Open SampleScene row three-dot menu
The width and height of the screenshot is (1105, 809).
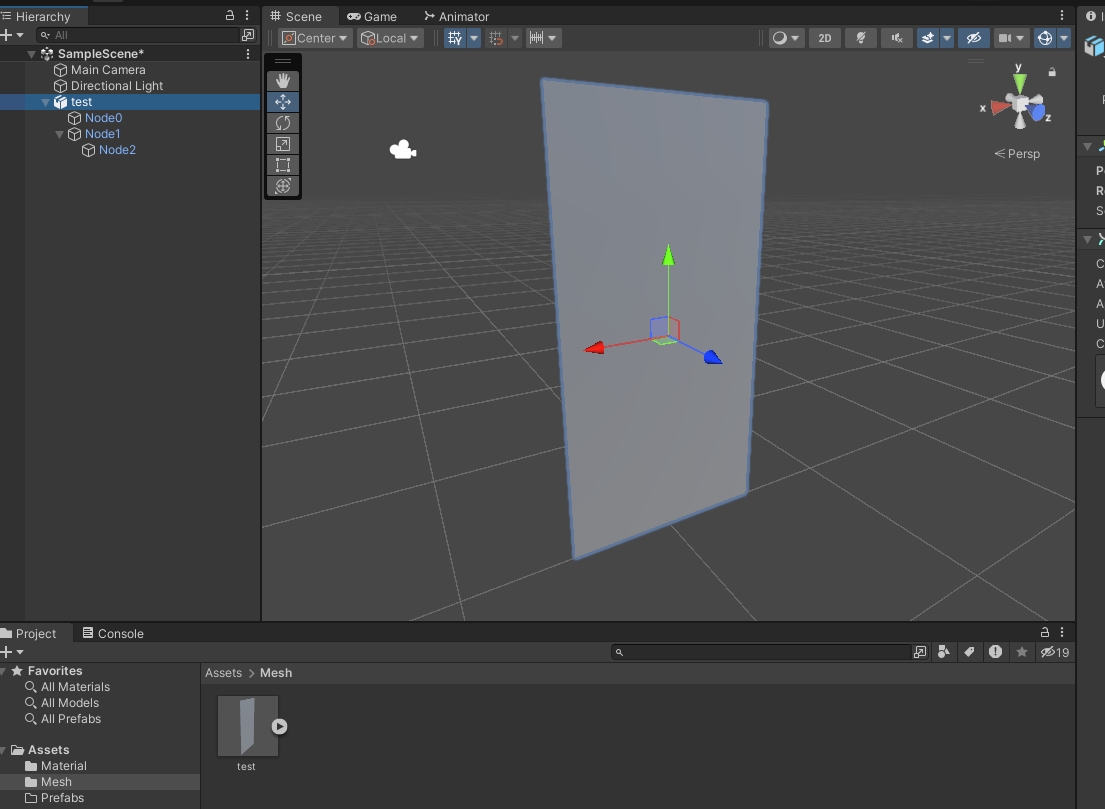coord(247,54)
